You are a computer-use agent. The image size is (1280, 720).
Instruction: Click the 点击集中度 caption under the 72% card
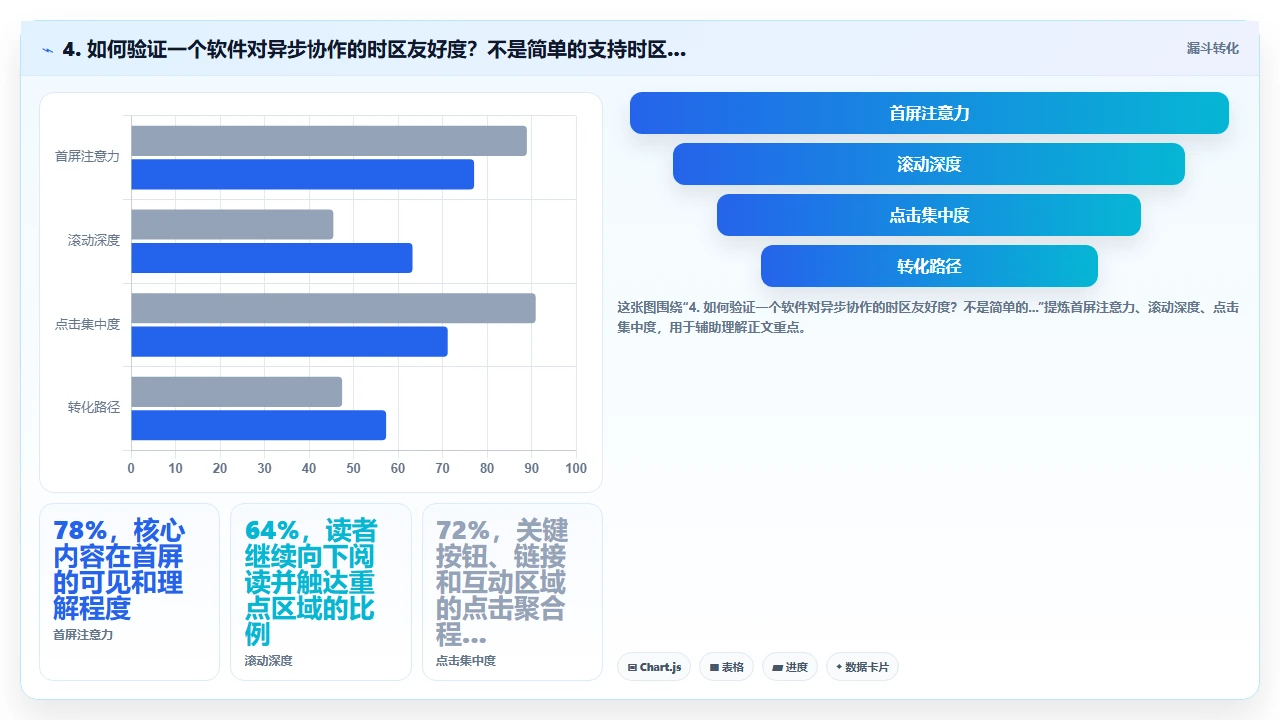pyautogui.click(x=466, y=661)
